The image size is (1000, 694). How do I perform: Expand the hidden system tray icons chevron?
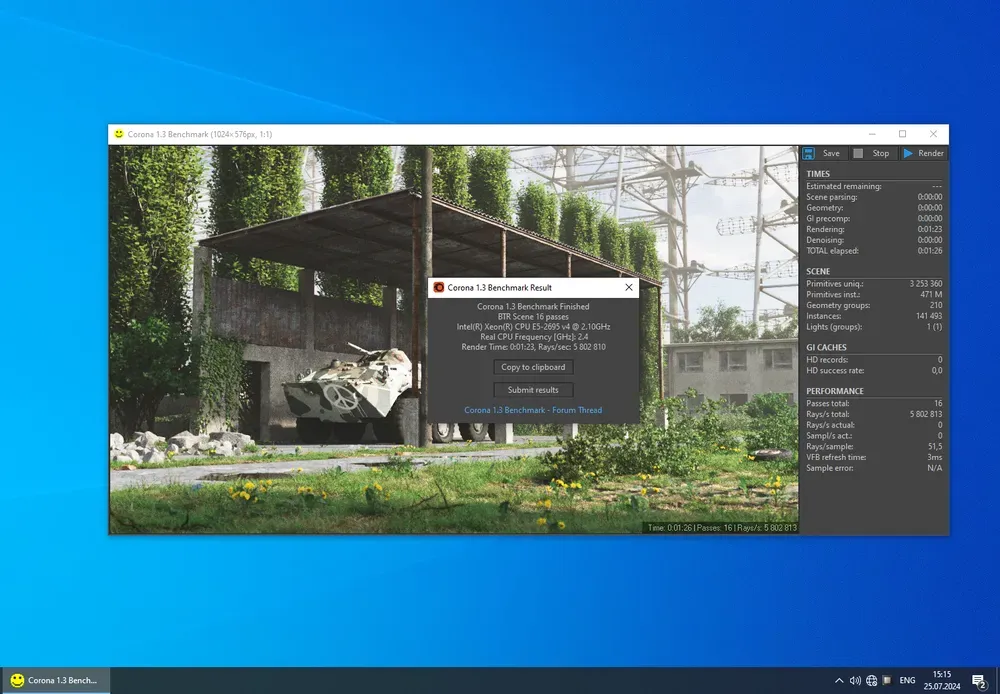[x=838, y=680]
